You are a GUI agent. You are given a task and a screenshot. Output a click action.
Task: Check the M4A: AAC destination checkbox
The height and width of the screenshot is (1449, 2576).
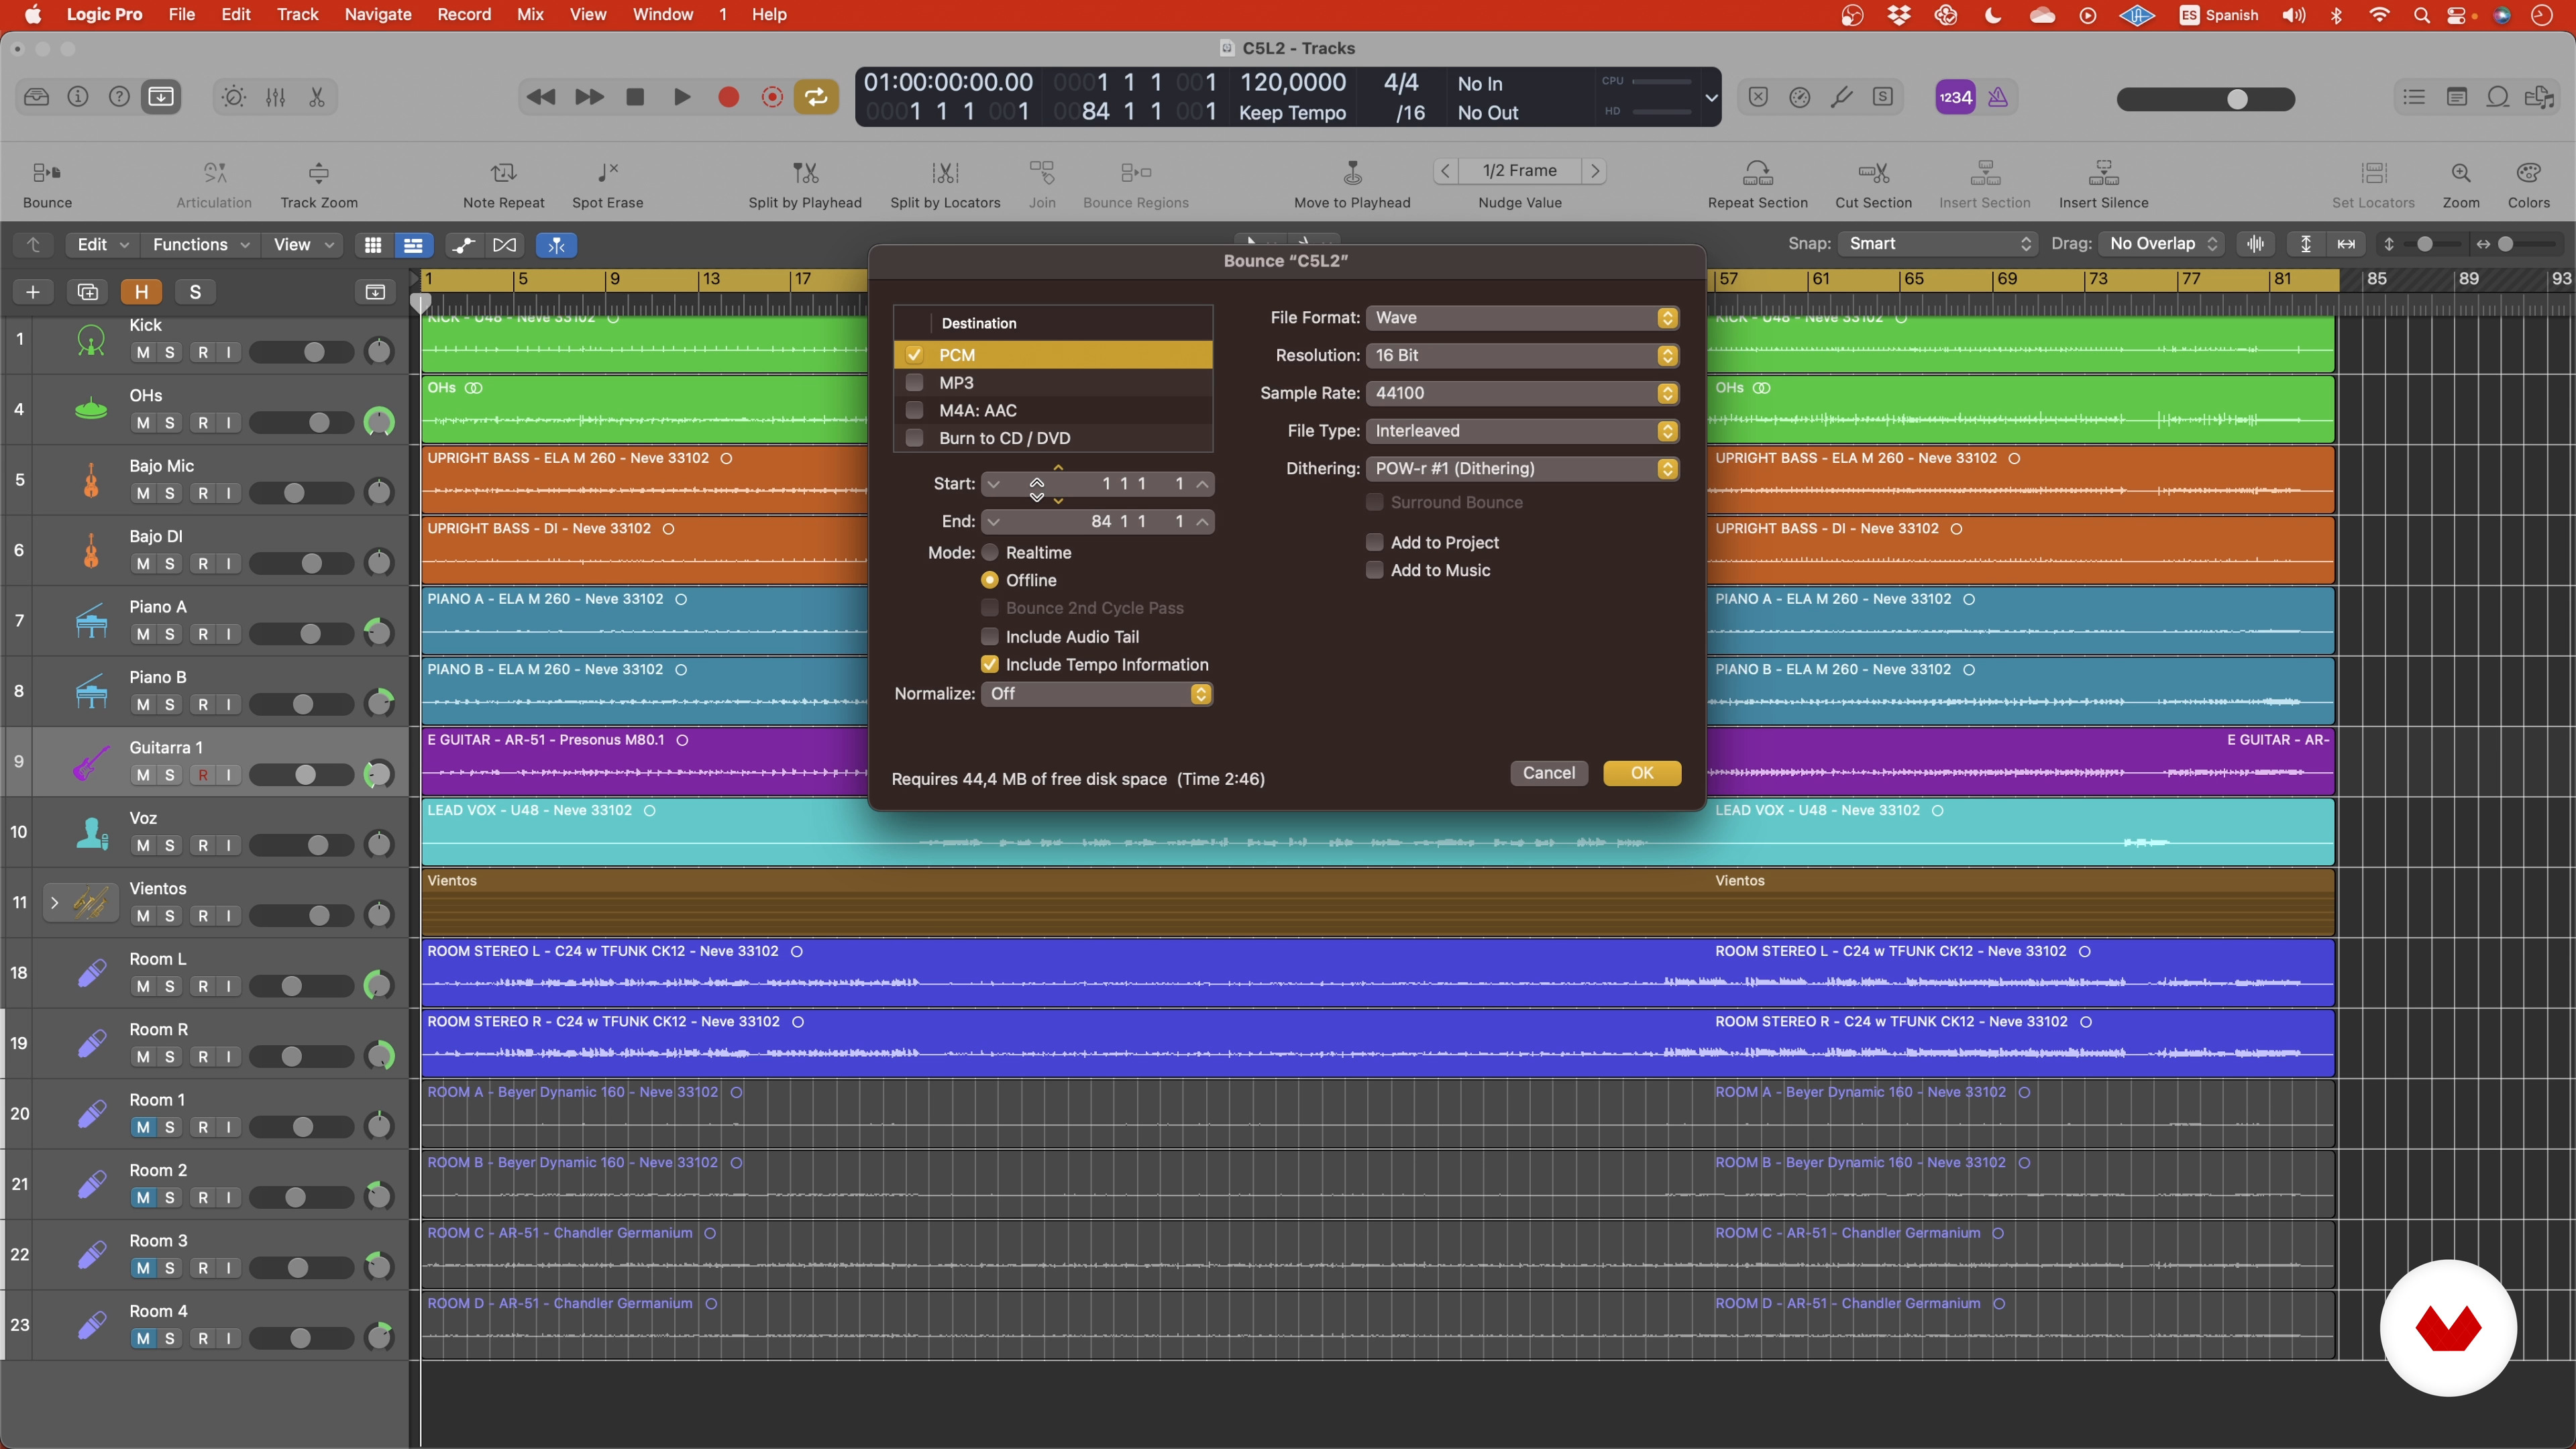tap(914, 410)
